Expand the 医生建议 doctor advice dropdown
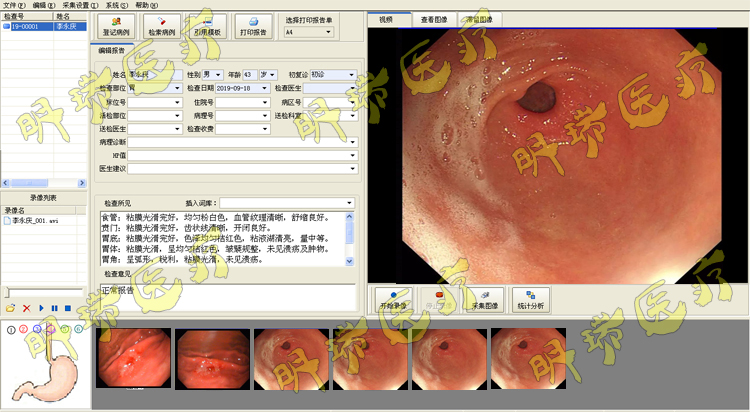 [353, 168]
